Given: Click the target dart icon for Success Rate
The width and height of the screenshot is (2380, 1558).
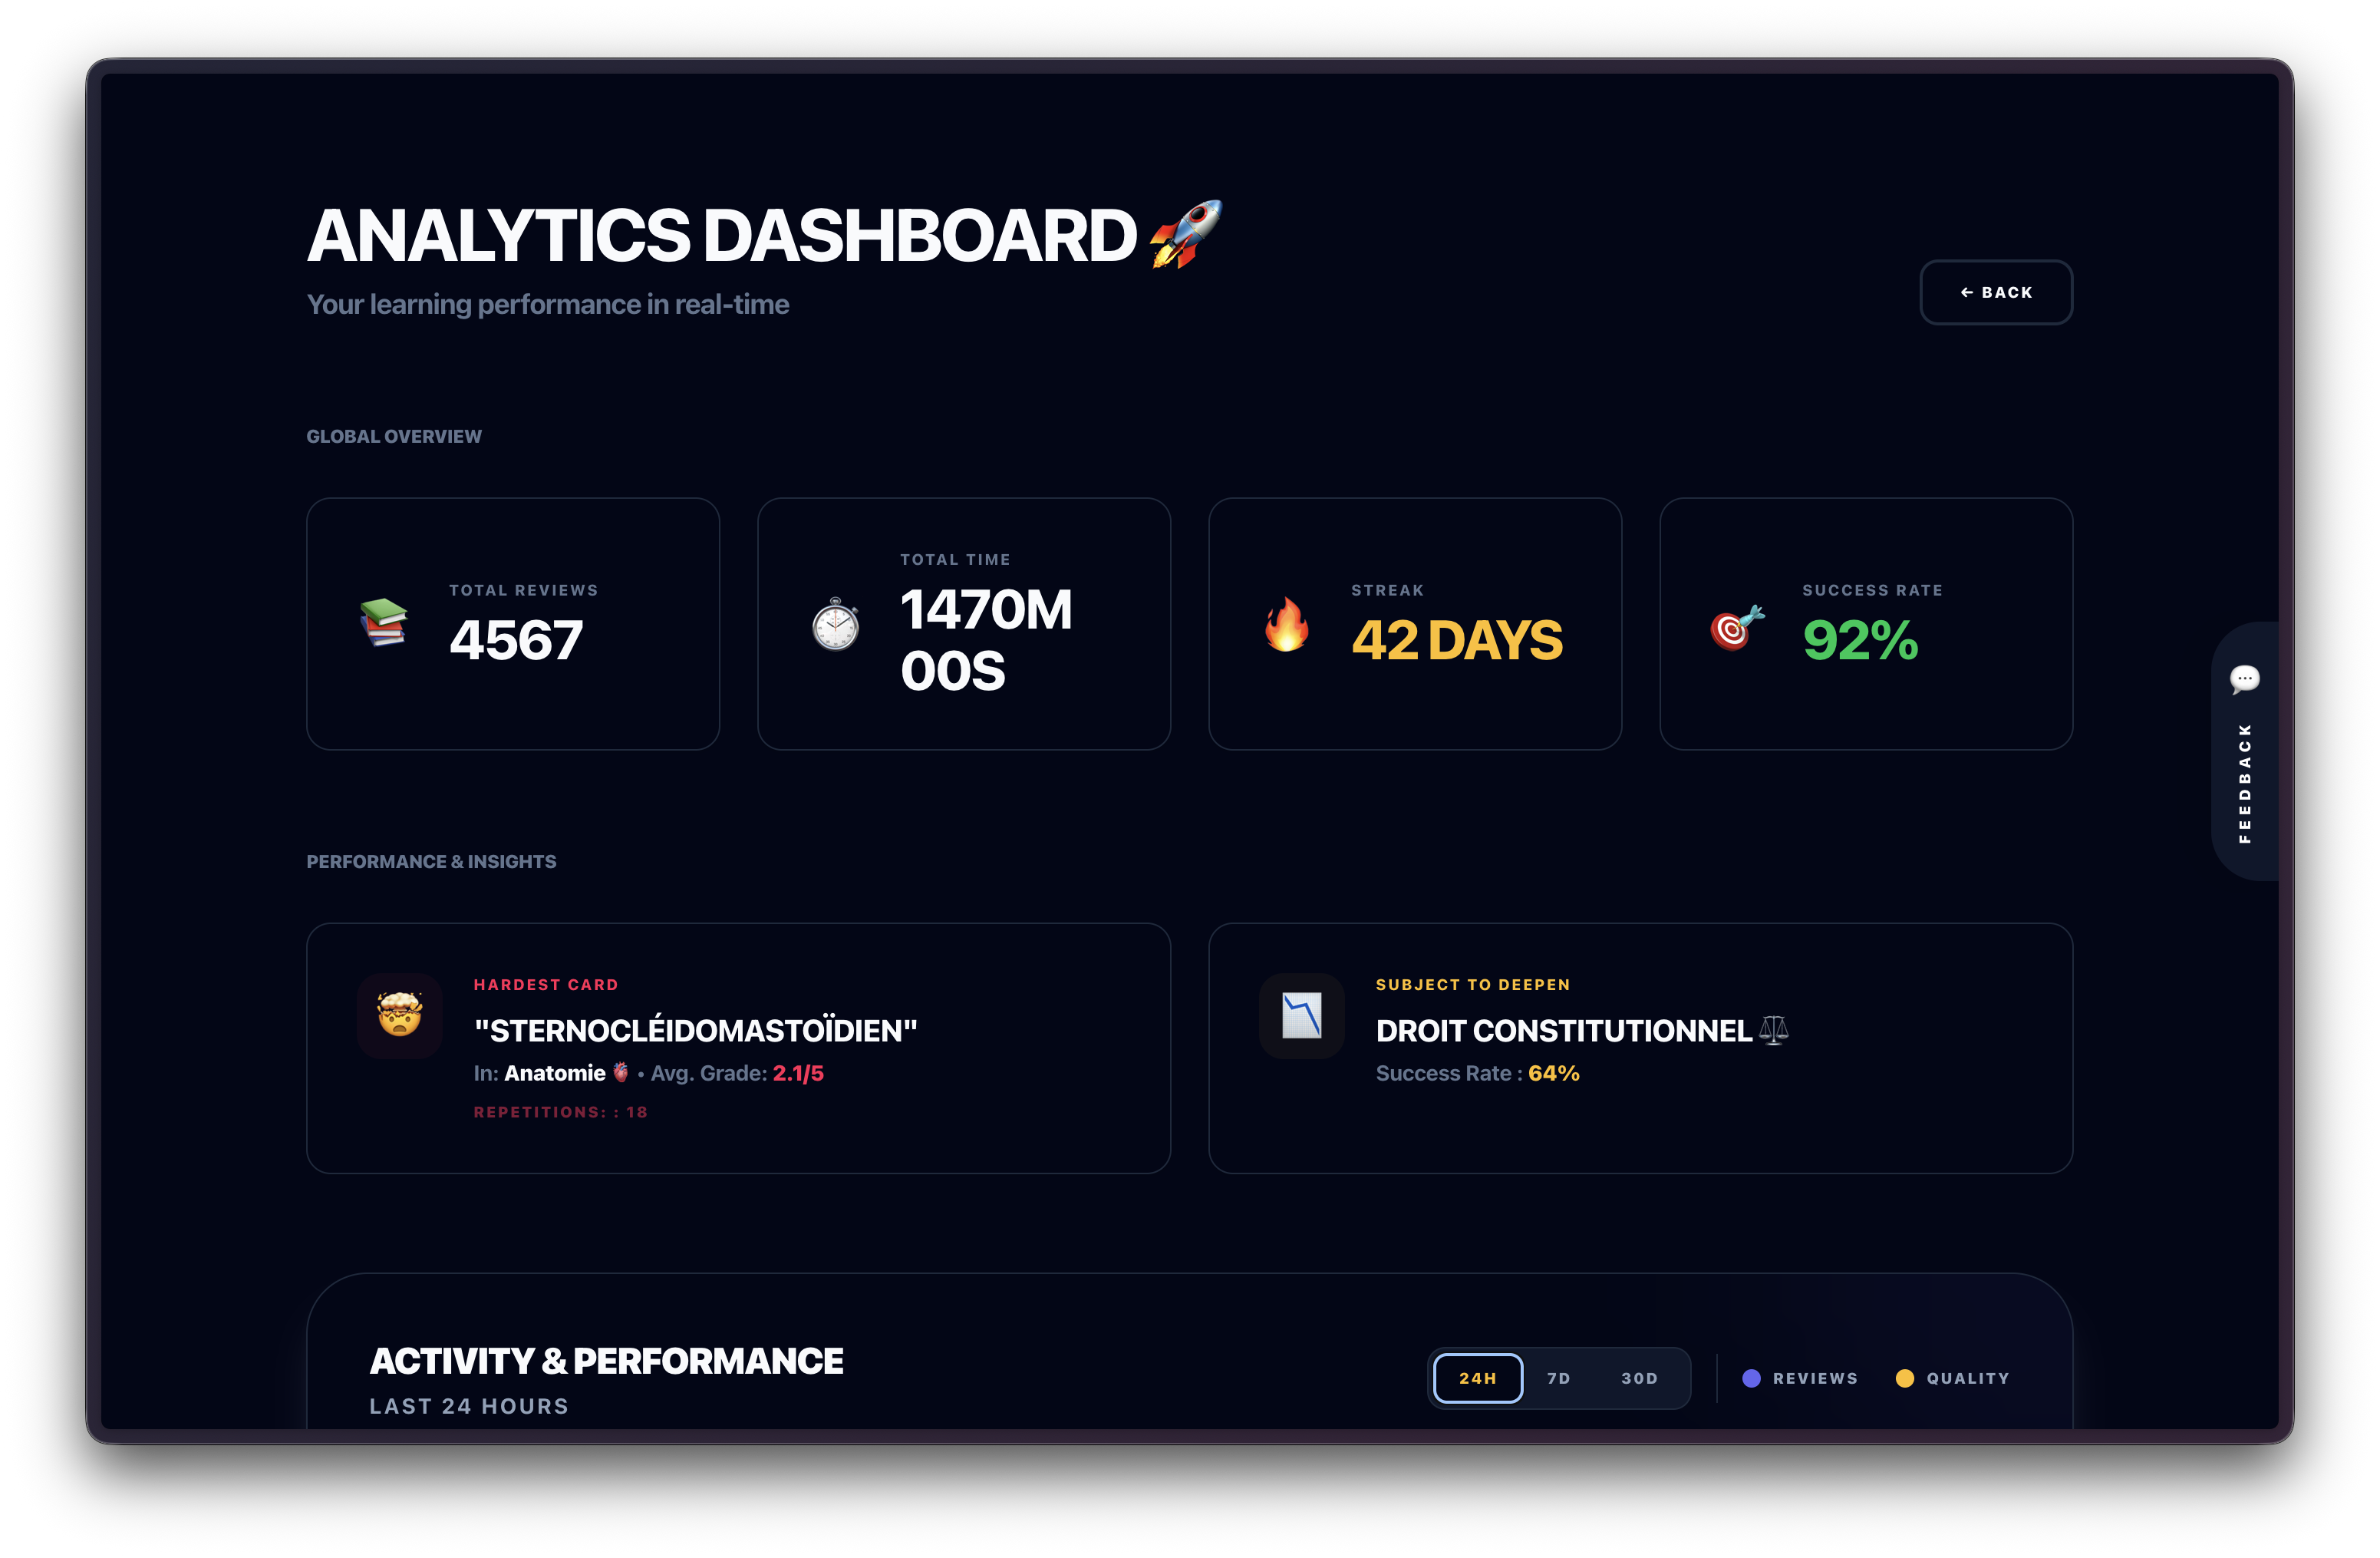Looking at the screenshot, I should (1737, 627).
